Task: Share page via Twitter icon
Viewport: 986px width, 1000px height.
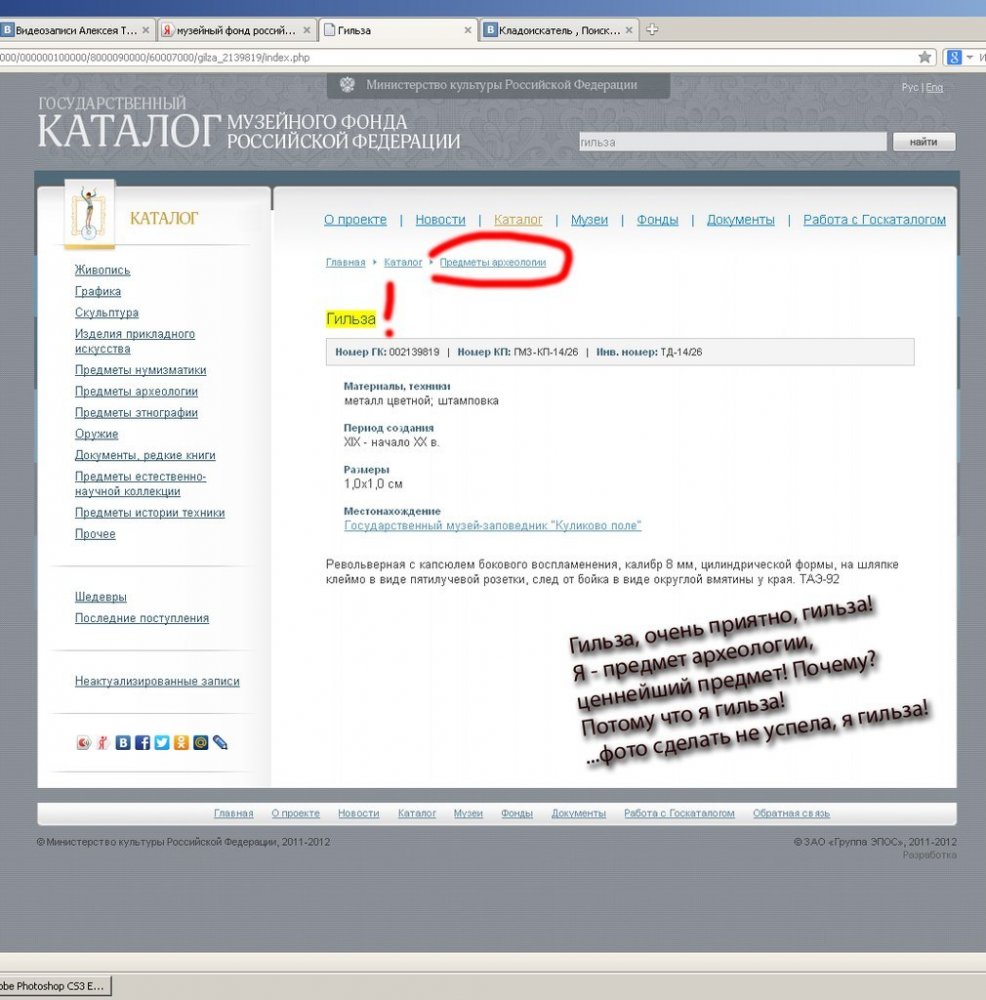Action: tap(161, 743)
